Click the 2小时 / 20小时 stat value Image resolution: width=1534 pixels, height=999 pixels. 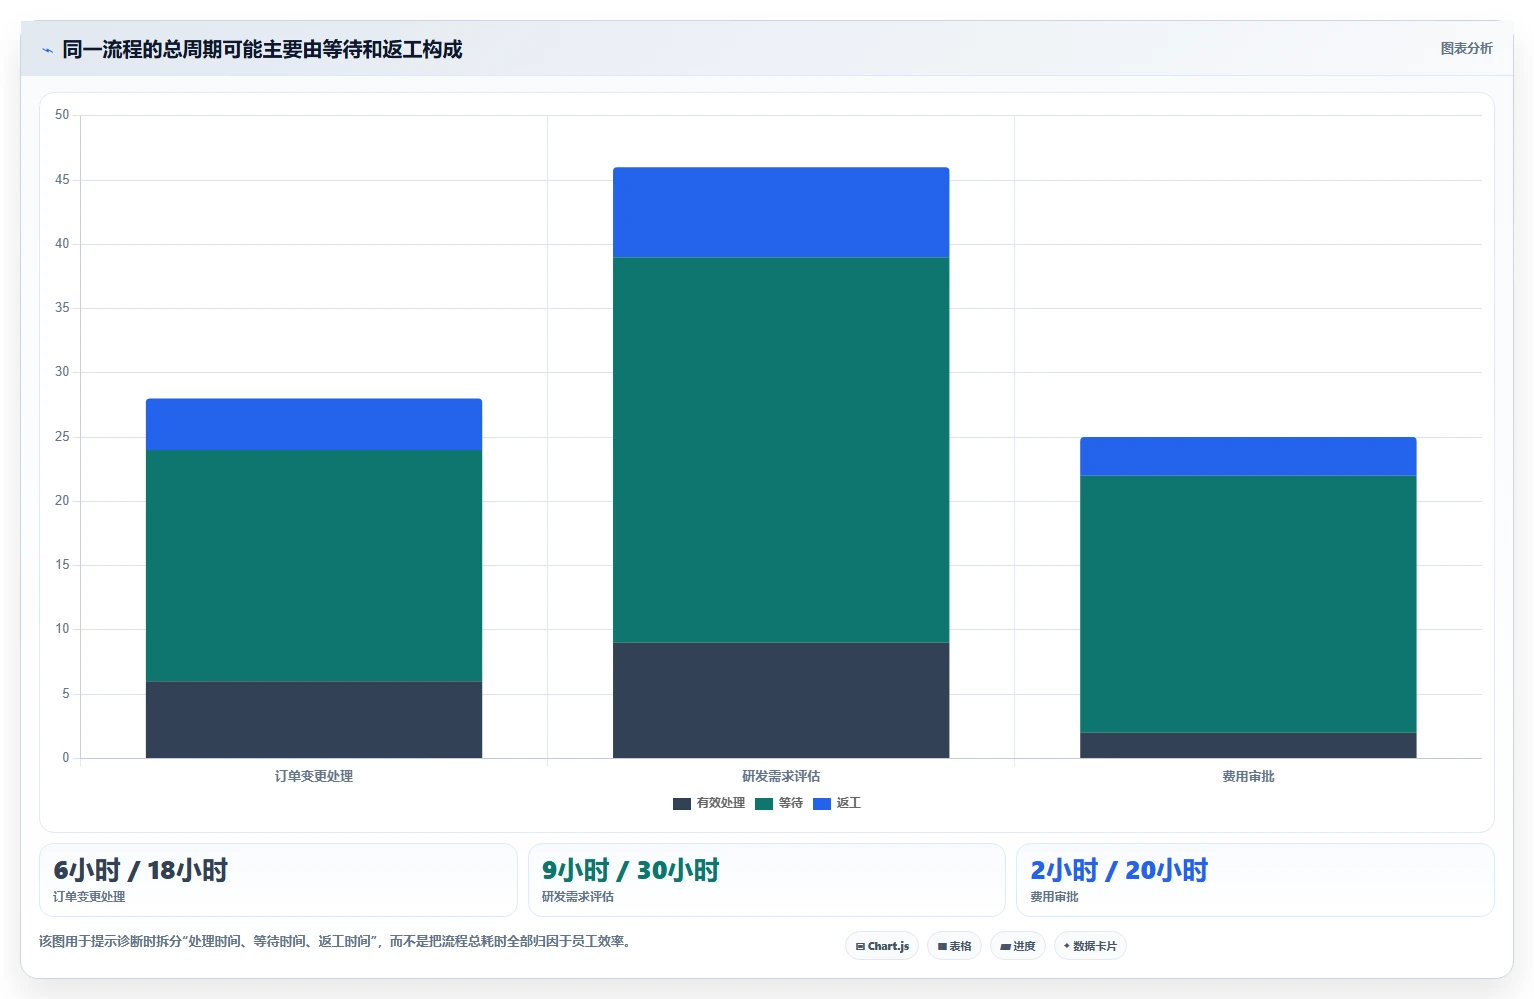click(1119, 870)
